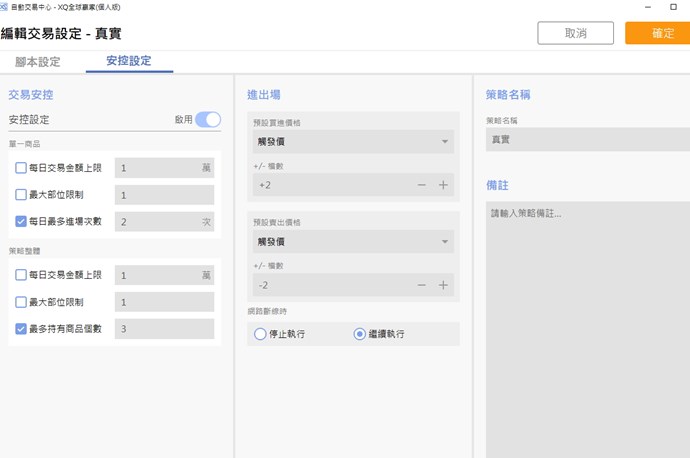
Task: Uncheck 每日最多進場次數 checkbox
Action: tap(21, 221)
